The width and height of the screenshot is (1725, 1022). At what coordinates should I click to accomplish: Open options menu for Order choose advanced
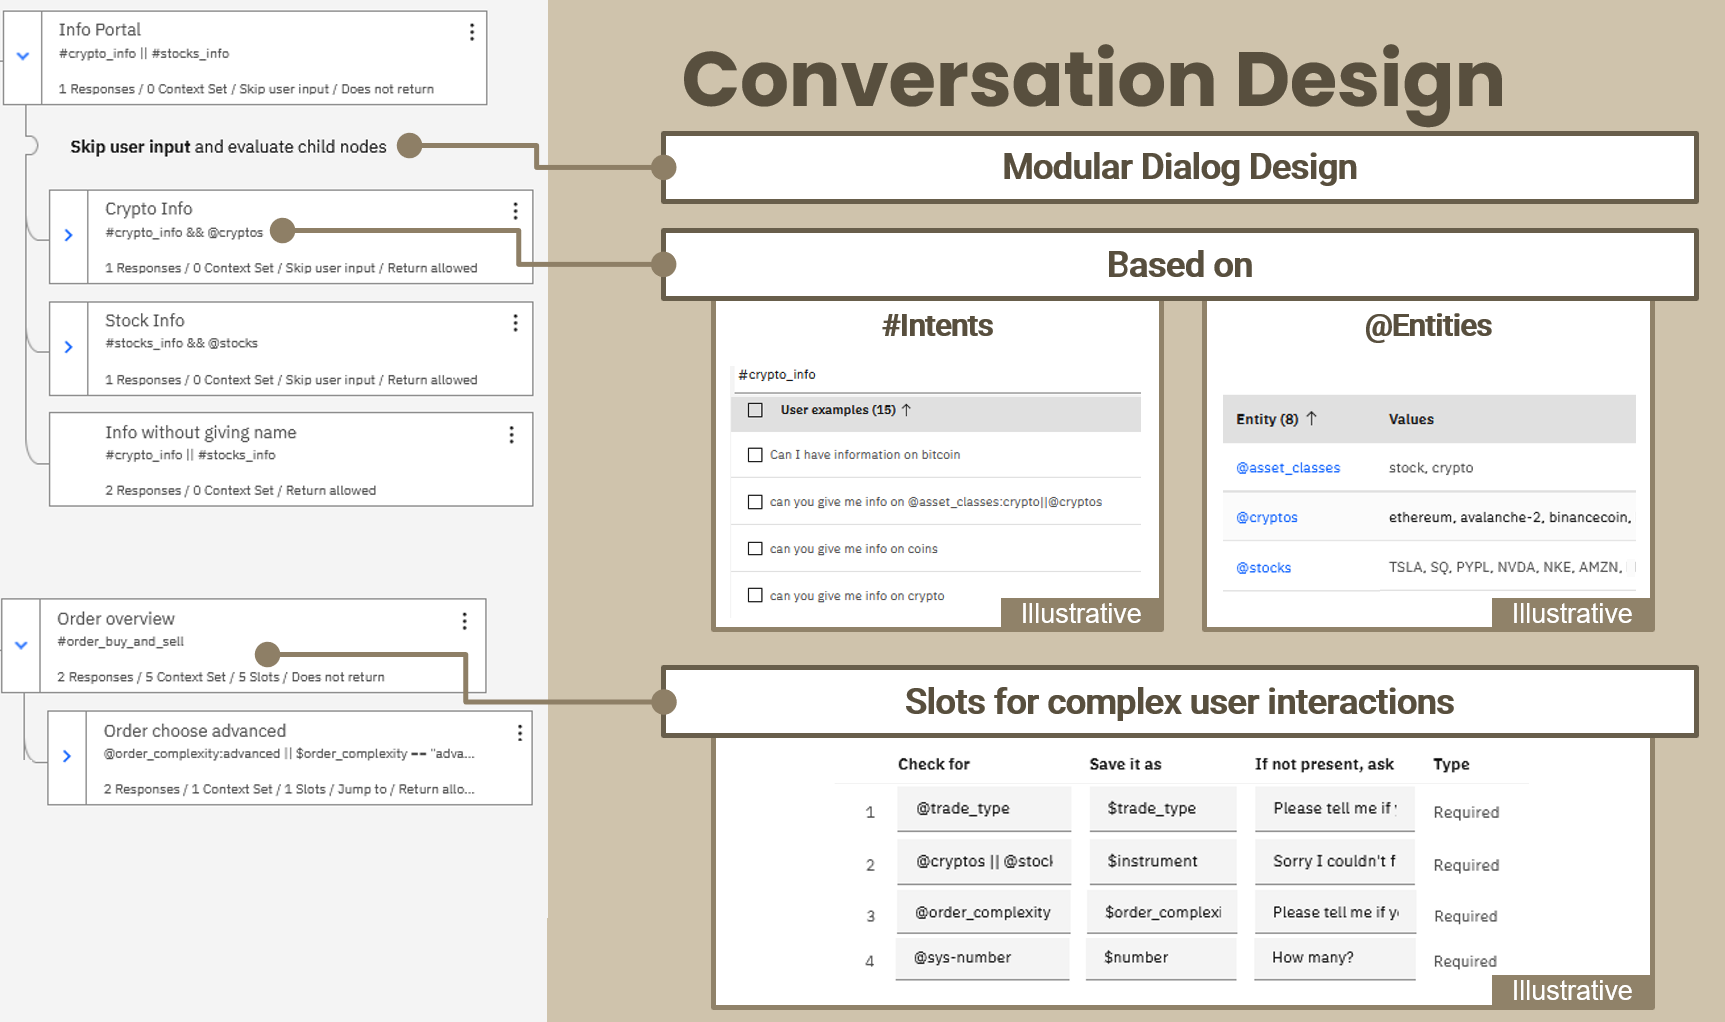click(519, 733)
